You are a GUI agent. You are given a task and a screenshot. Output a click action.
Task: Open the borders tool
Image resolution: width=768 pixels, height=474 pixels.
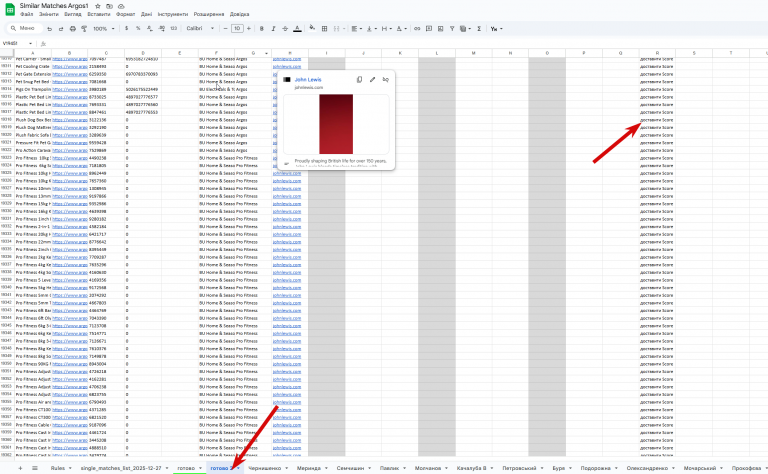coord(324,28)
